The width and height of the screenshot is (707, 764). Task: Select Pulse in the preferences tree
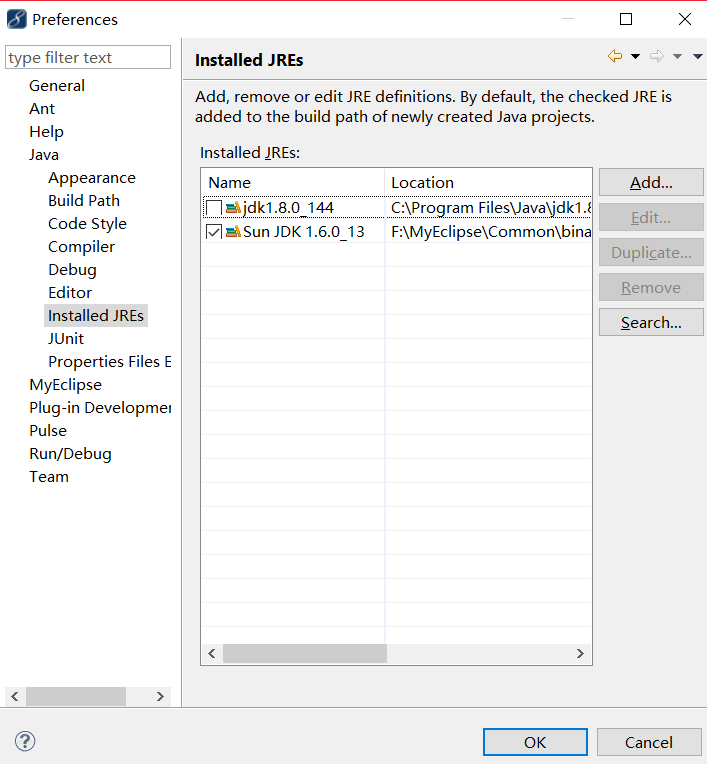coord(48,431)
